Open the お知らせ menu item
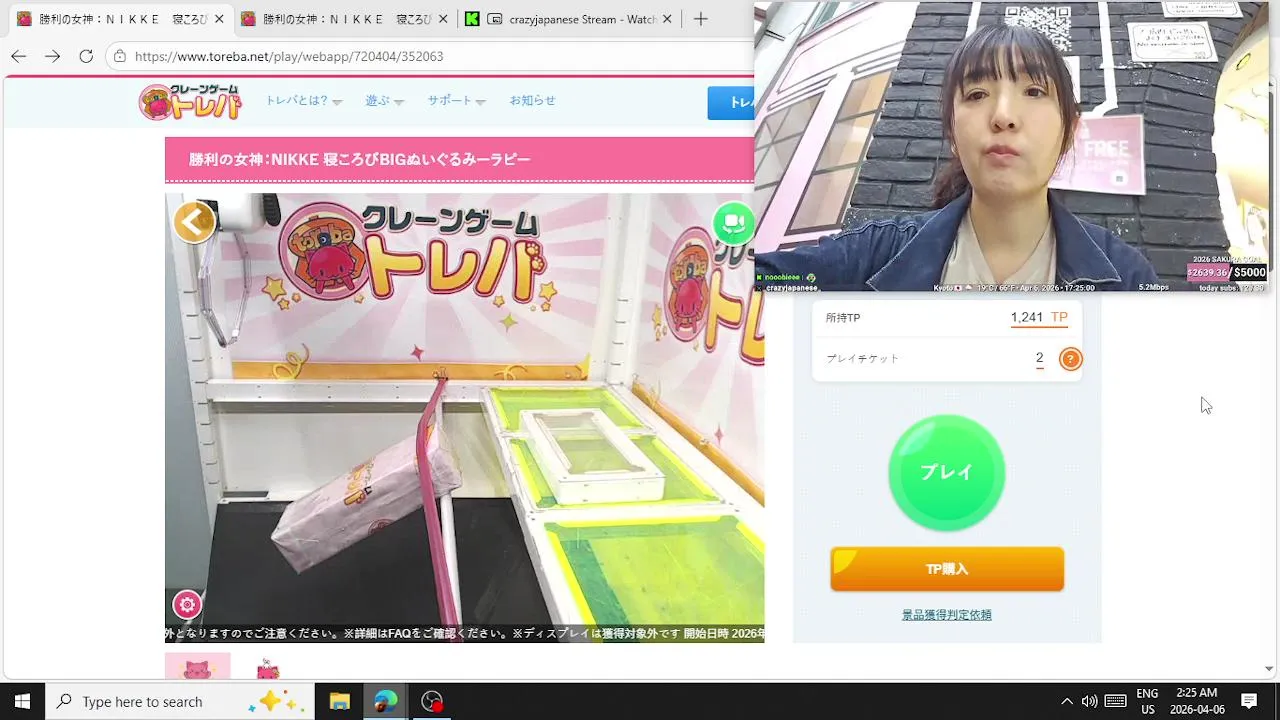 click(x=532, y=101)
